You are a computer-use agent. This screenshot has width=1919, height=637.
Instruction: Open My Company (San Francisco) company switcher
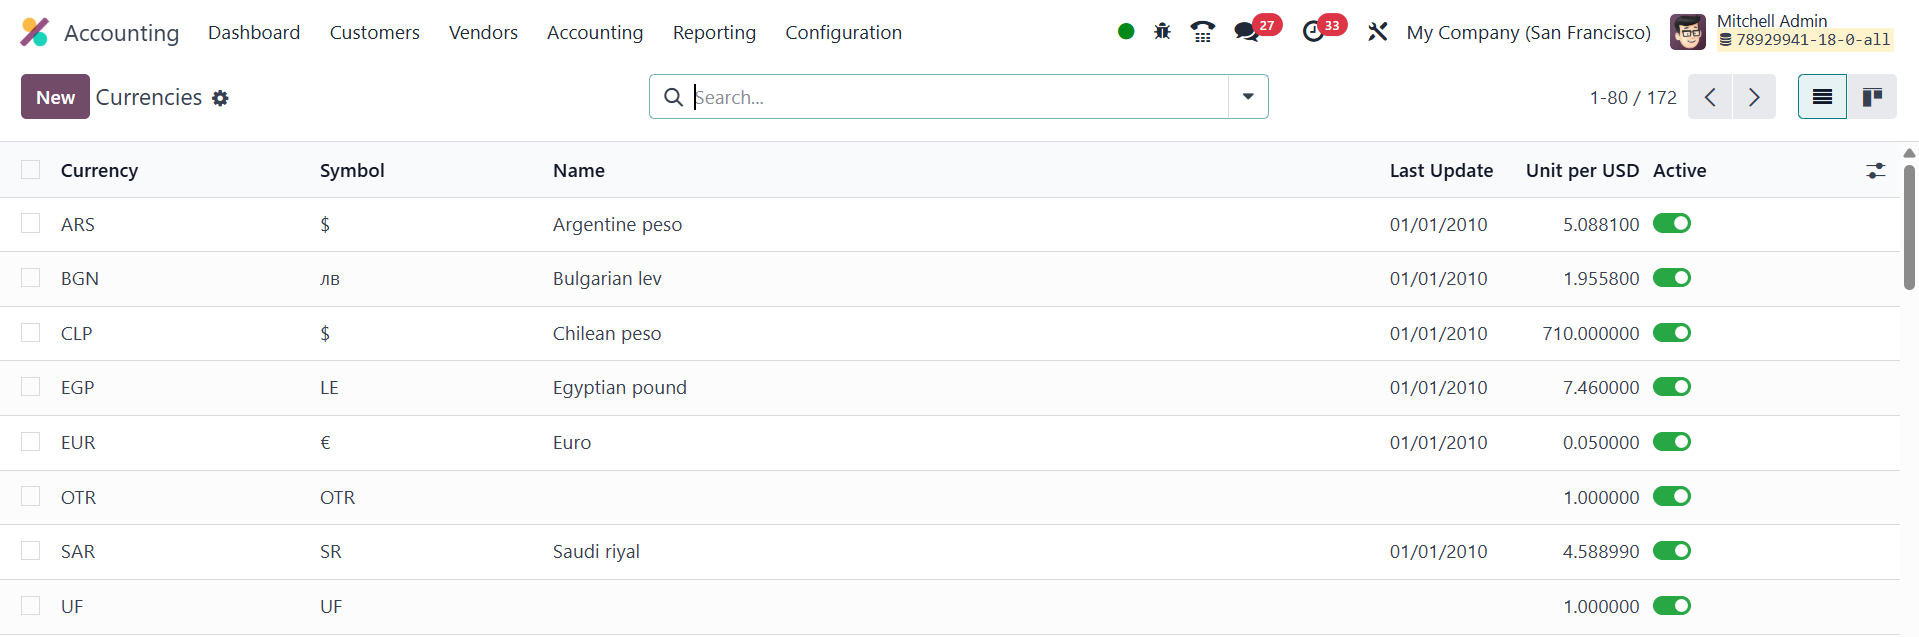pos(1528,33)
